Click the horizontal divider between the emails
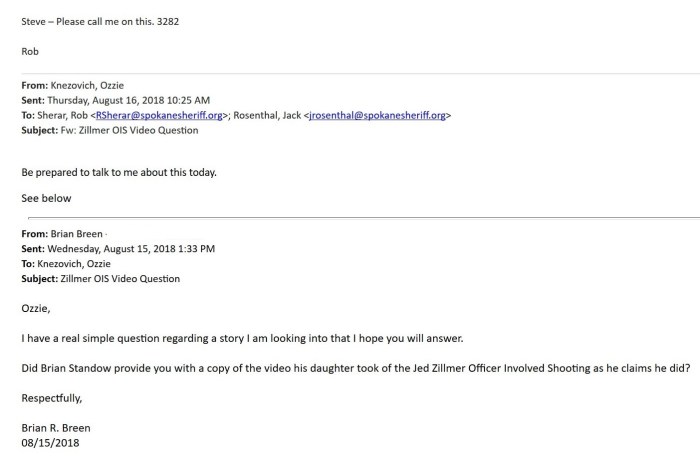The image size is (700, 464). [360, 216]
